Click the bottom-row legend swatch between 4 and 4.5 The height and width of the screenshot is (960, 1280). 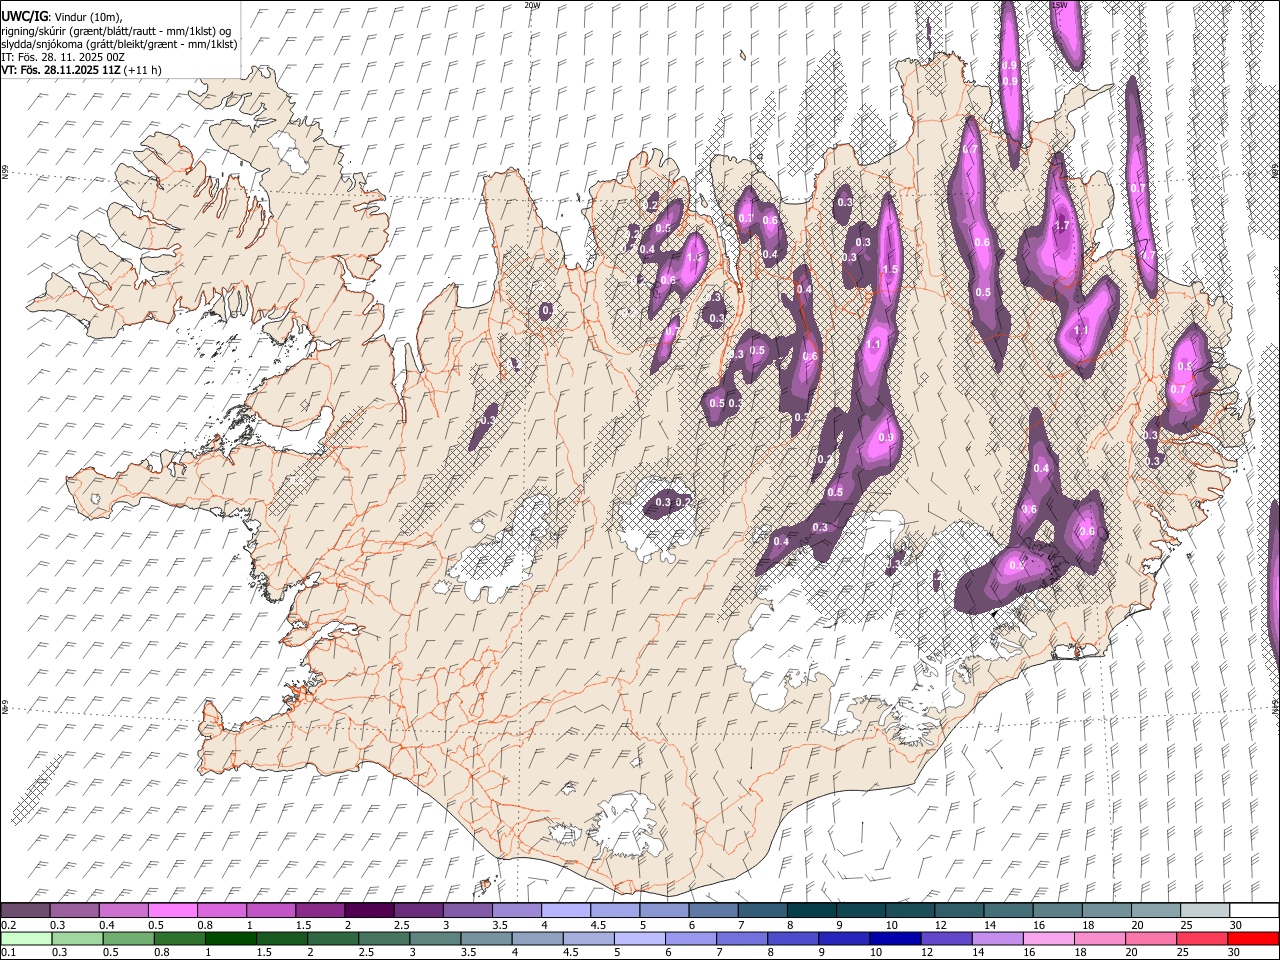(x=538, y=938)
